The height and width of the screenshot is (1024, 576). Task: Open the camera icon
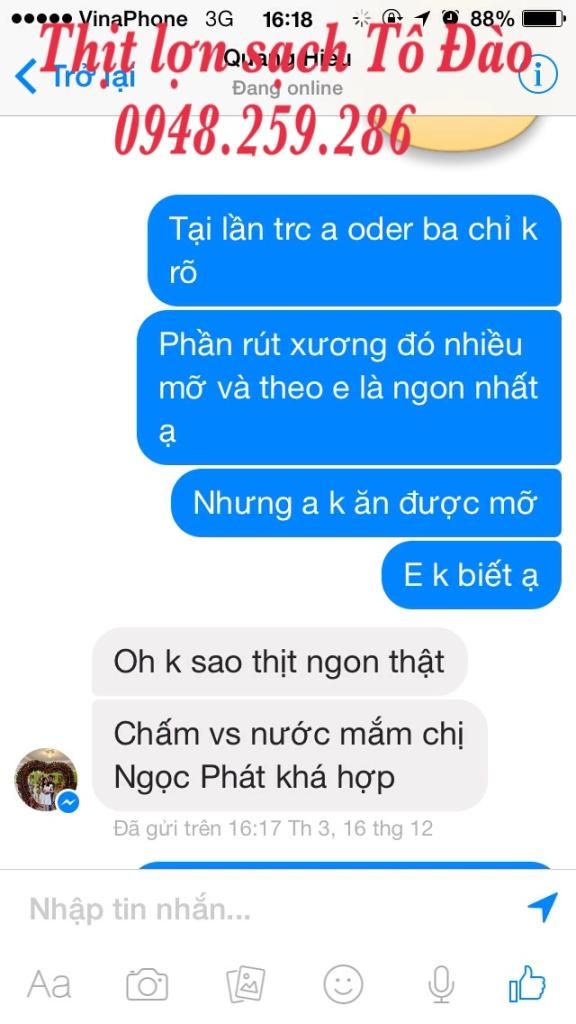click(x=147, y=984)
